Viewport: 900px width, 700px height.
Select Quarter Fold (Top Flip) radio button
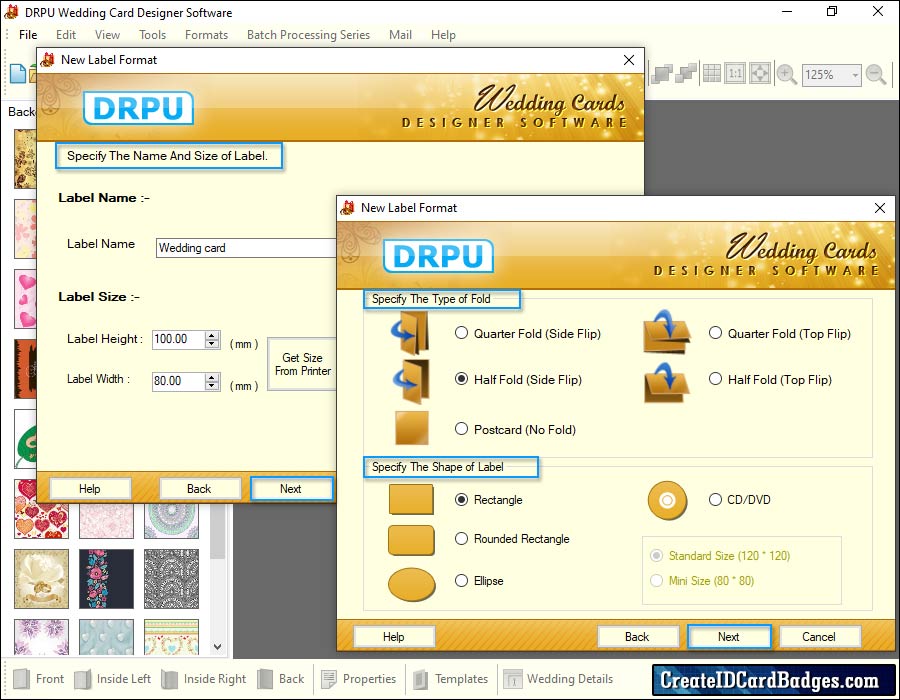coord(715,333)
